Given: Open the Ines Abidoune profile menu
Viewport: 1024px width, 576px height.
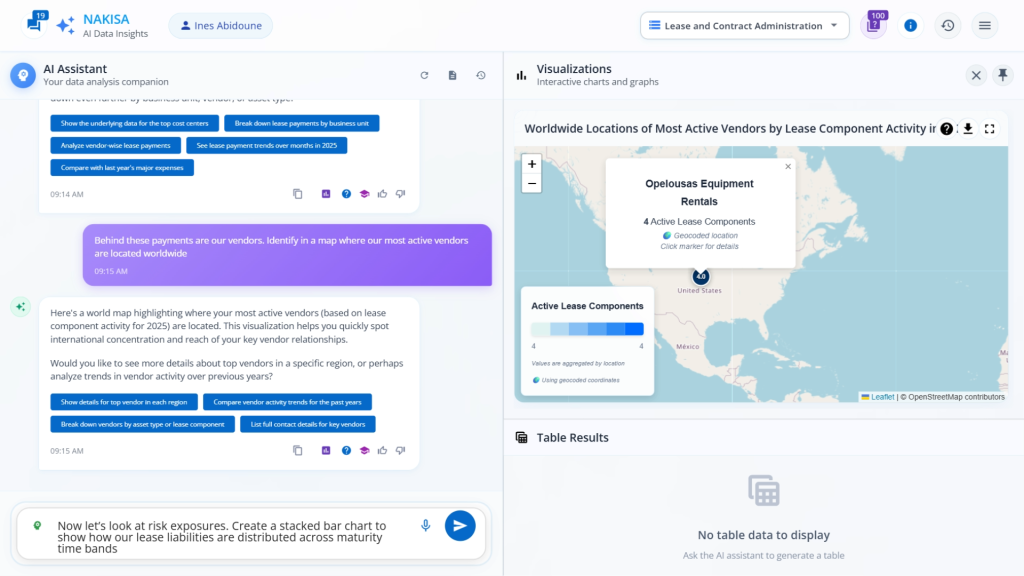Looking at the screenshot, I should coord(220,25).
